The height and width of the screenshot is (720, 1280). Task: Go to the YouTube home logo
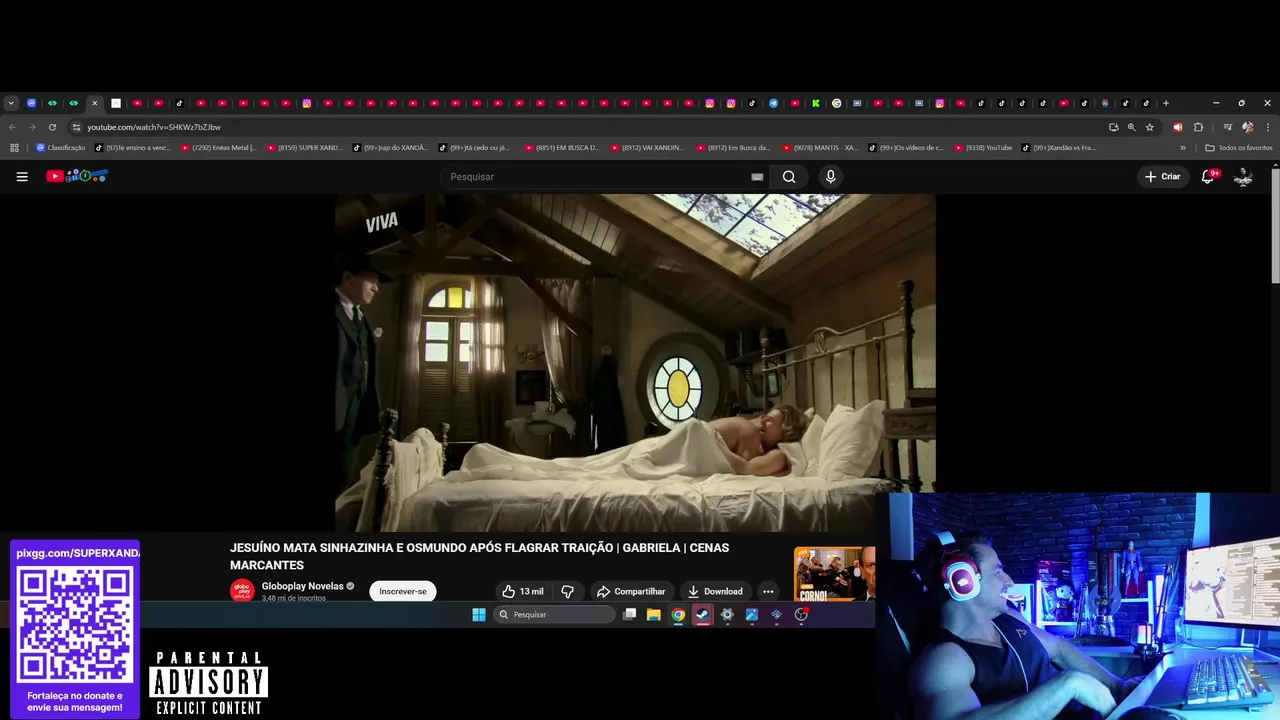[x=77, y=176]
